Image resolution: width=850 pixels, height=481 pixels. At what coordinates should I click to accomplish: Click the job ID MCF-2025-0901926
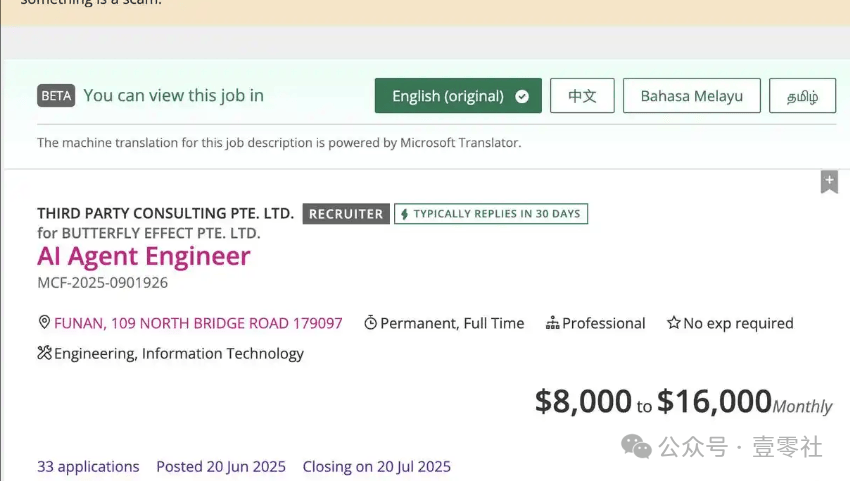click(x=102, y=283)
